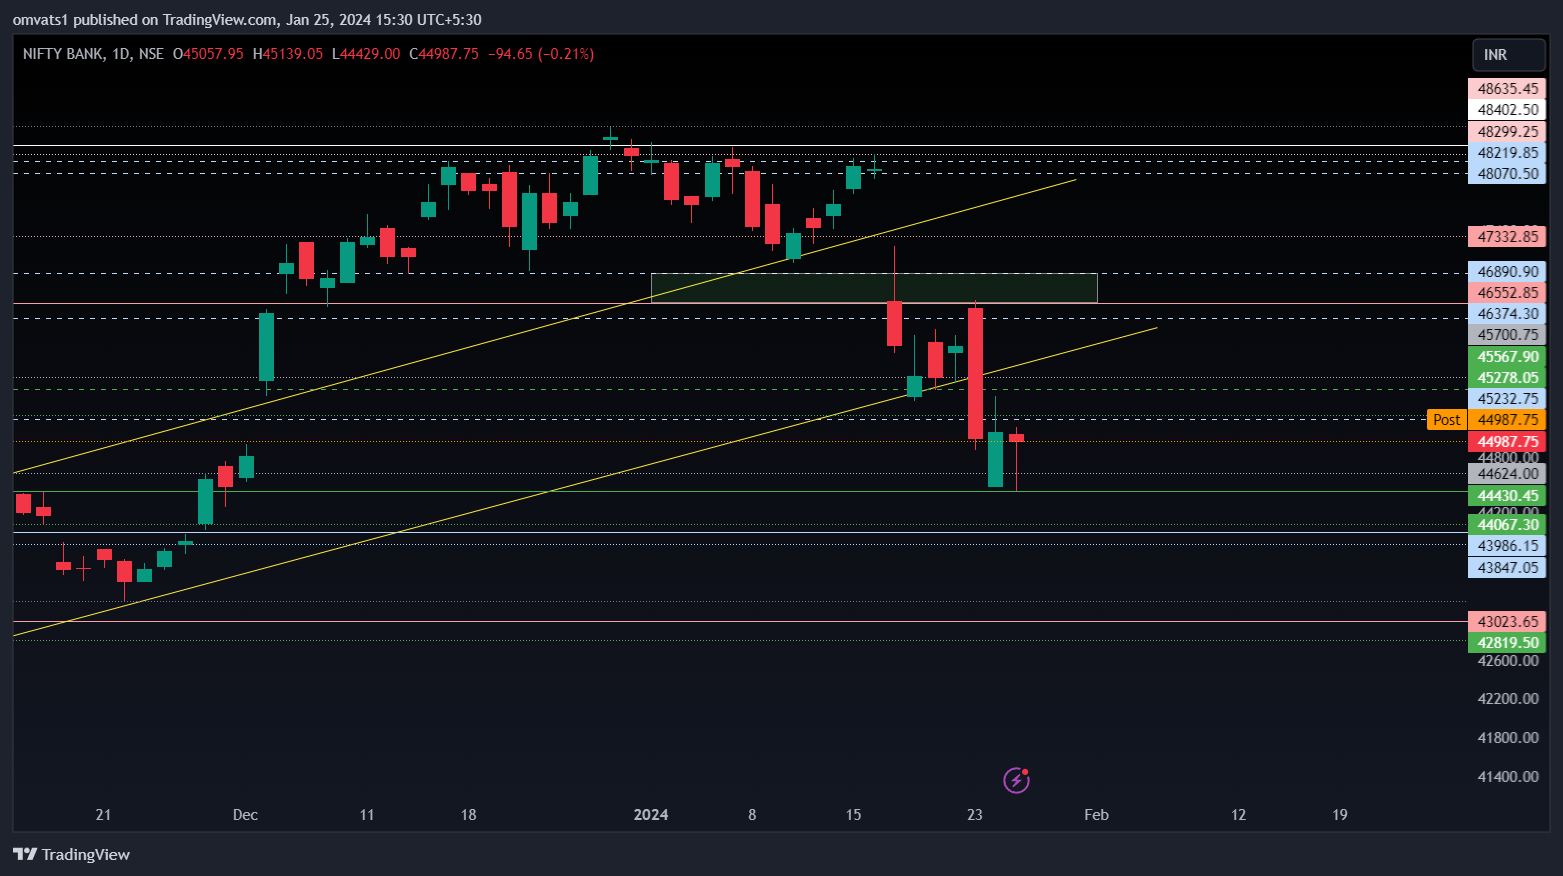Click the open value O45057.95
1563x876 pixels.
click(x=208, y=54)
